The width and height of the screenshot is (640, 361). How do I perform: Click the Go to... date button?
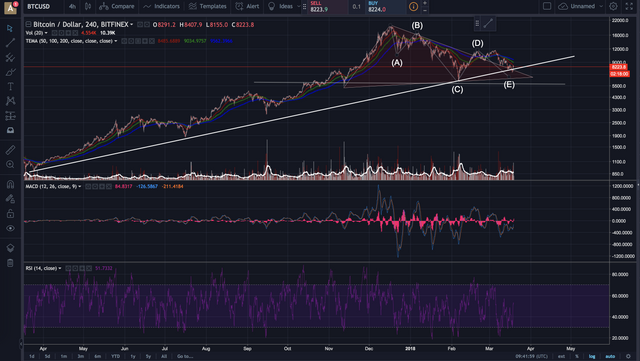185,356
